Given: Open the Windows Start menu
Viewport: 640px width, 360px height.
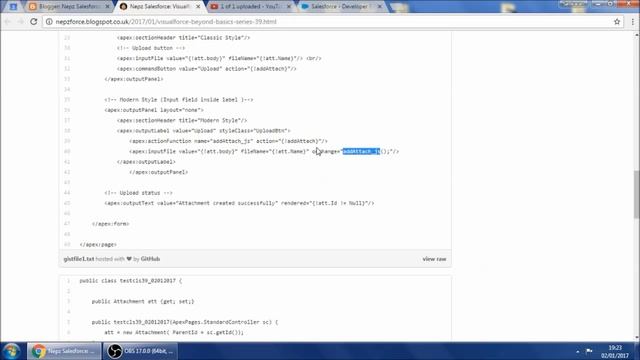Looking at the screenshot, I should point(11,351).
